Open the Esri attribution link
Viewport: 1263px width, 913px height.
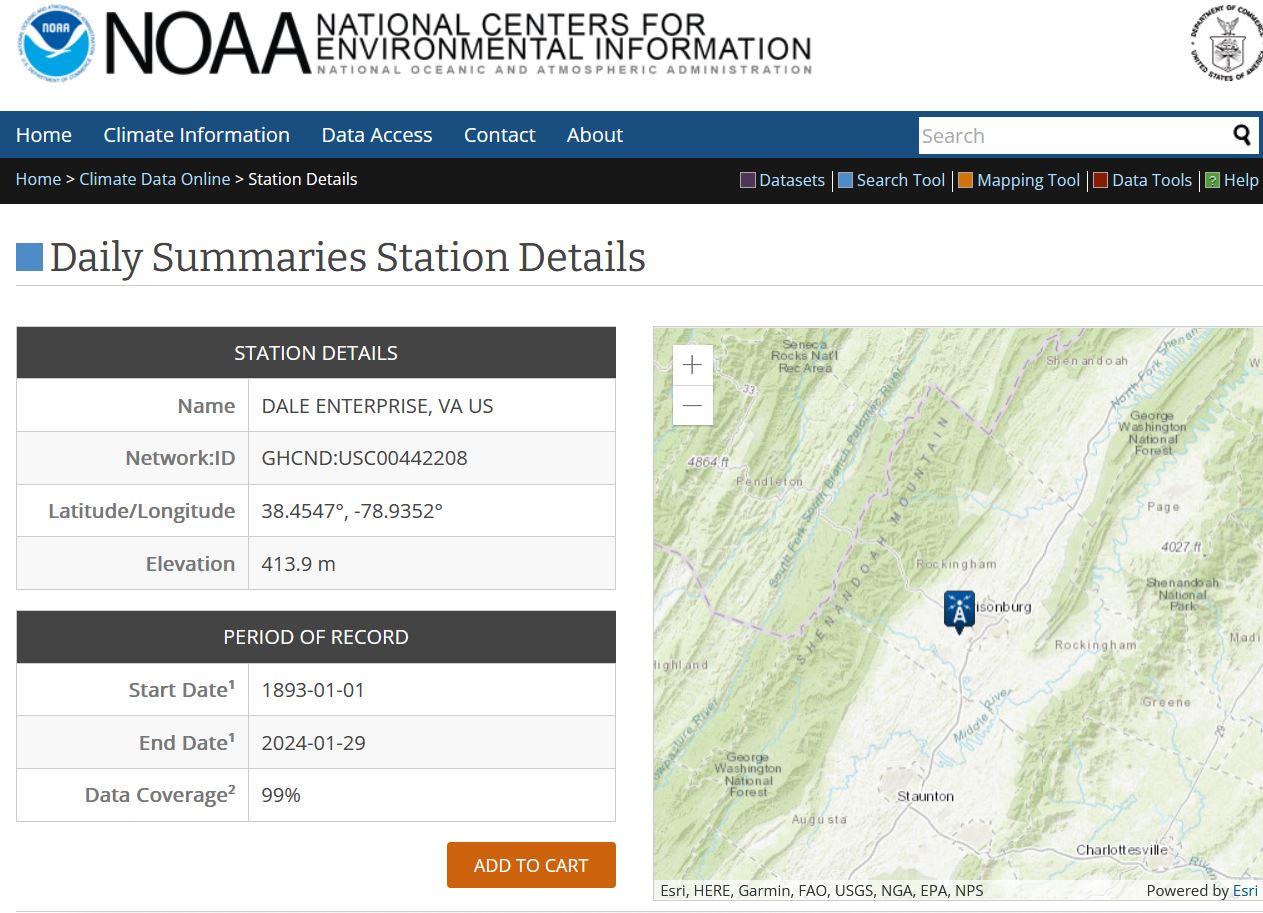point(1244,890)
